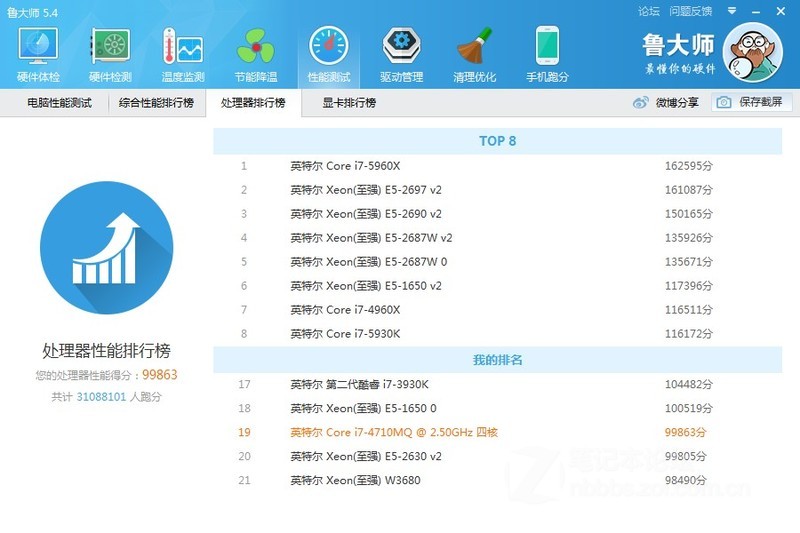
Task: Click the 117396分 score value
Action: coord(688,286)
